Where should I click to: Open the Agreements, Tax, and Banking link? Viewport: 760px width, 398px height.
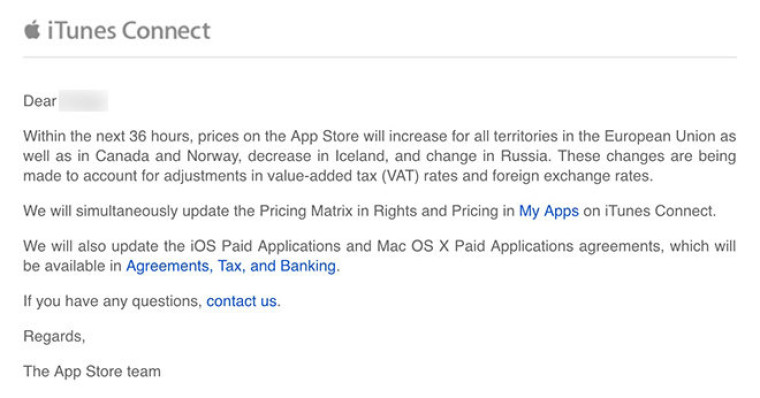pos(231,266)
